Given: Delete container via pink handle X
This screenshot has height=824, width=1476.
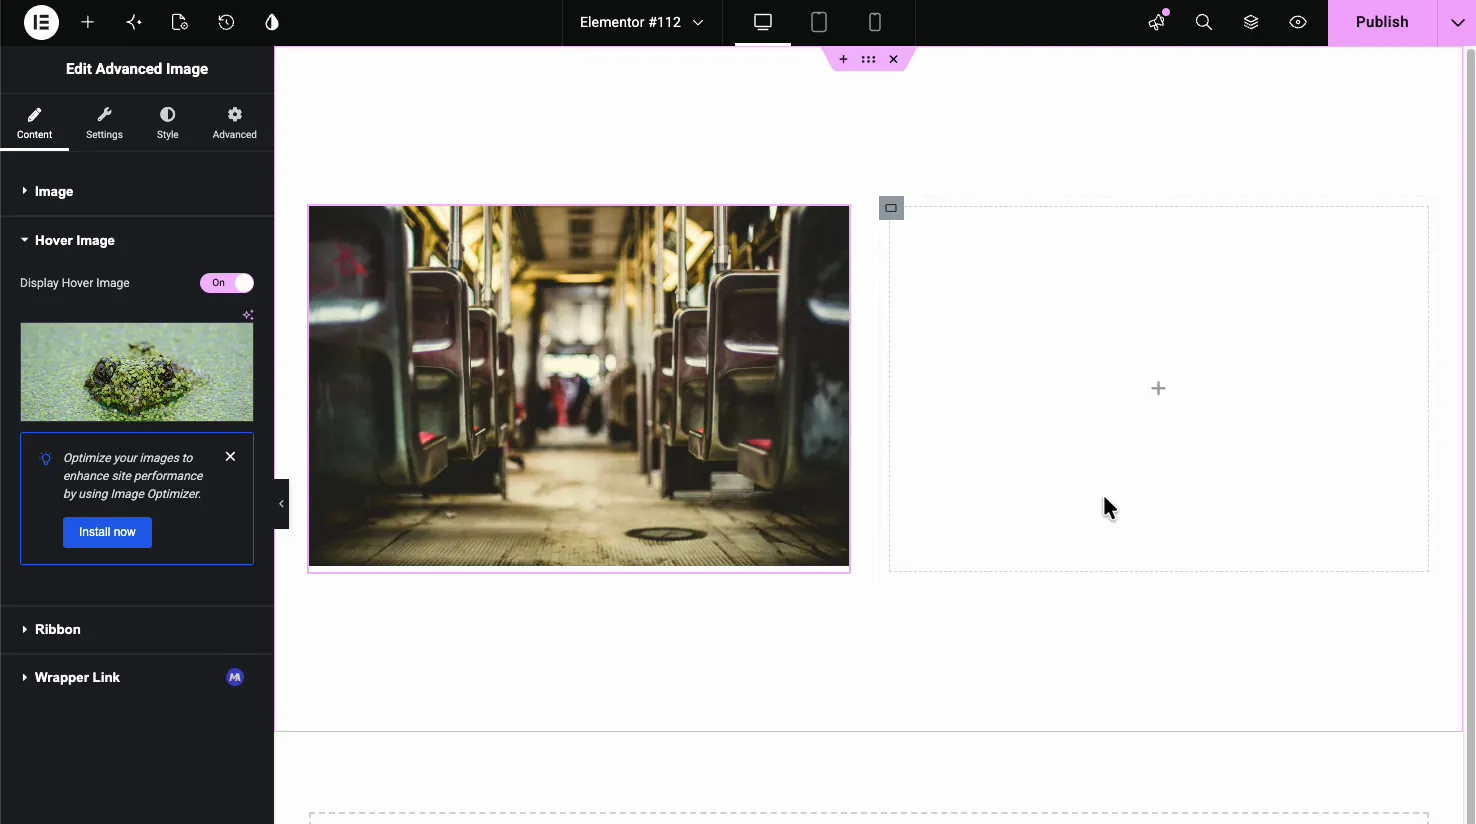Looking at the screenshot, I should (x=894, y=59).
